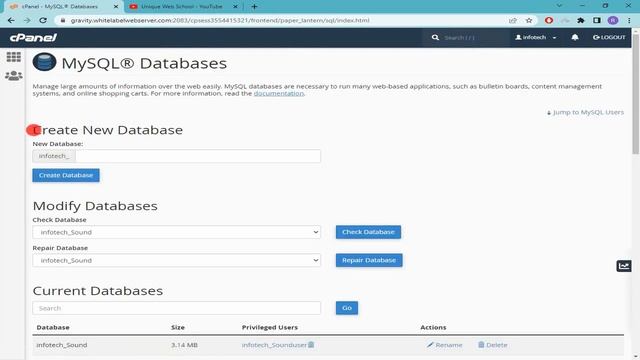Switch to the Unique Web School YouTube tab
The width and height of the screenshot is (640, 360).
click(x=183, y=7)
